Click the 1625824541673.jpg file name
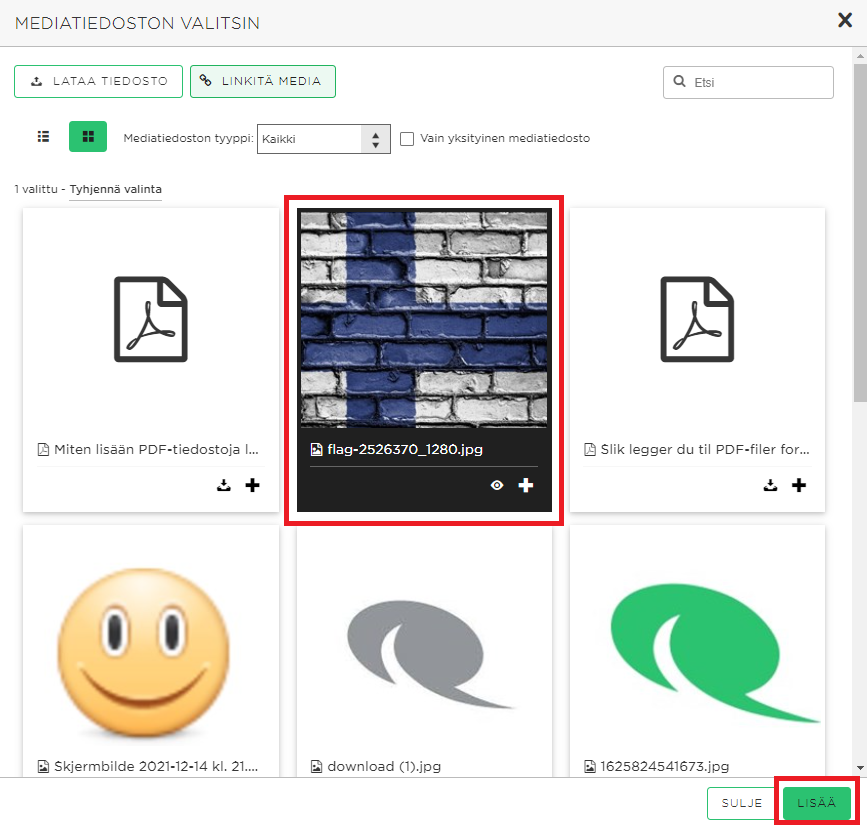Viewport: 867px width, 826px height. coord(665,766)
